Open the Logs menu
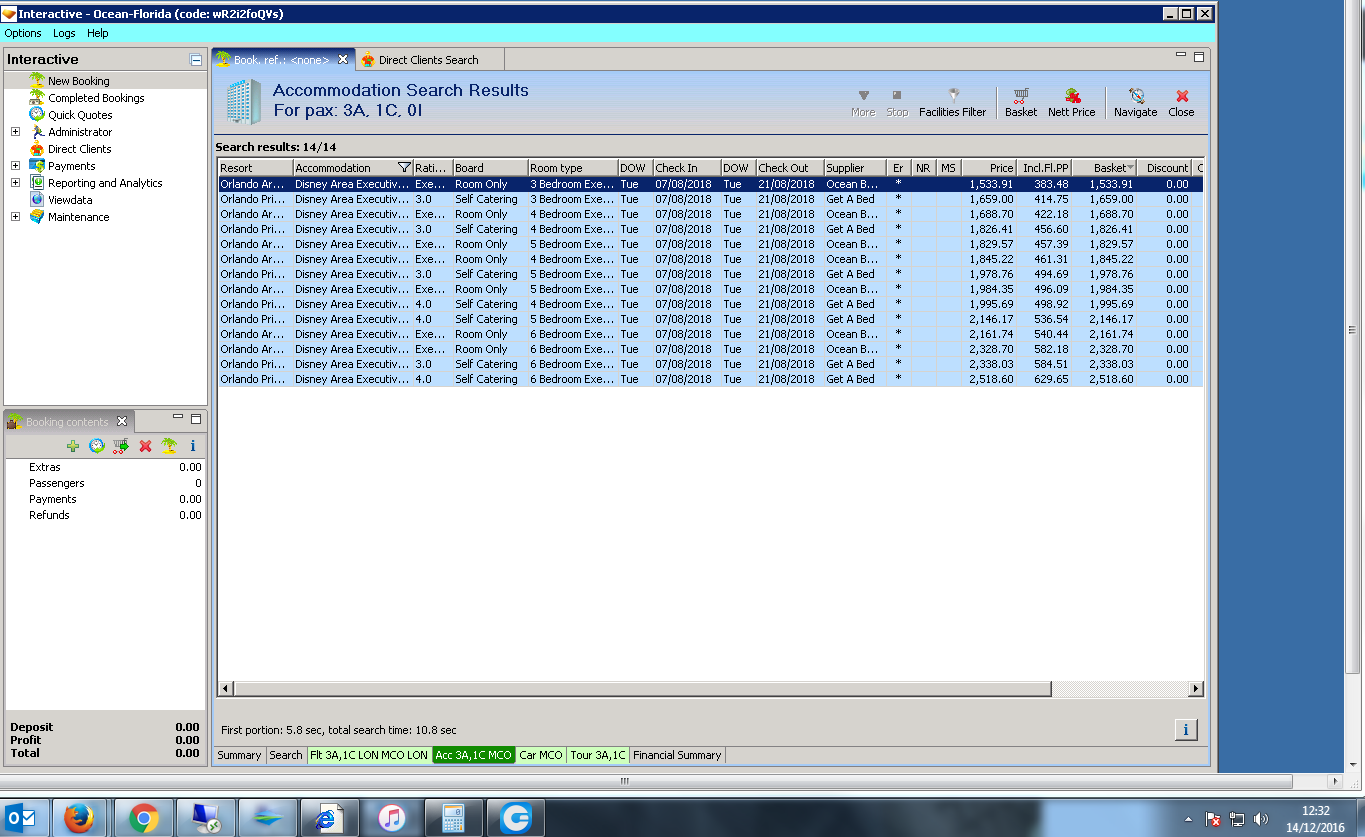The height and width of the screenshot is (837, 1365). click(64, 33)
